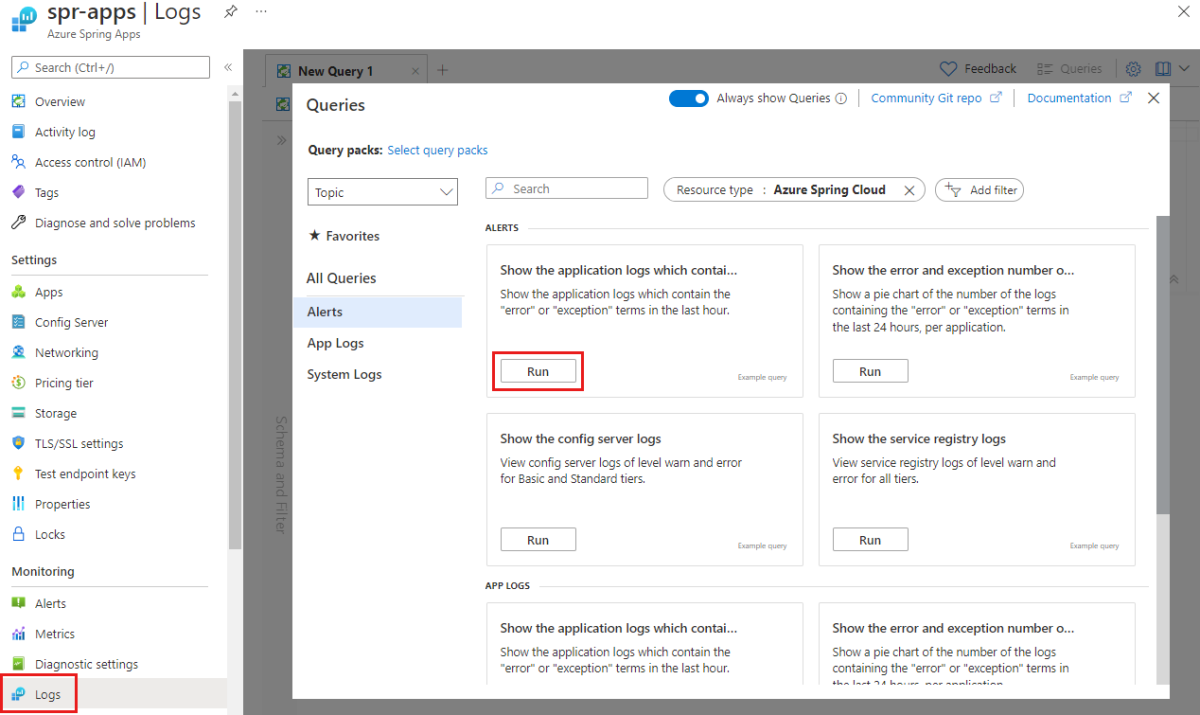Pin the spr-apps Logs page

[x=230, y=12]
